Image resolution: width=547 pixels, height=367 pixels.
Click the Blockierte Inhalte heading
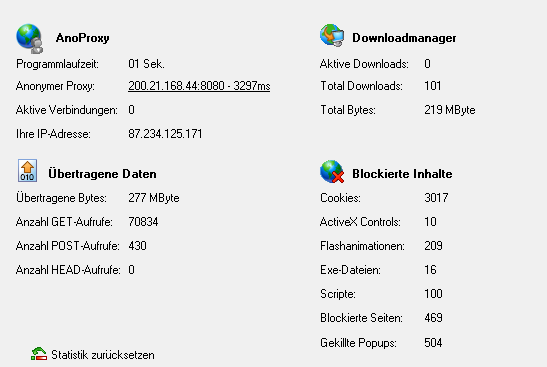pos(402,173)
